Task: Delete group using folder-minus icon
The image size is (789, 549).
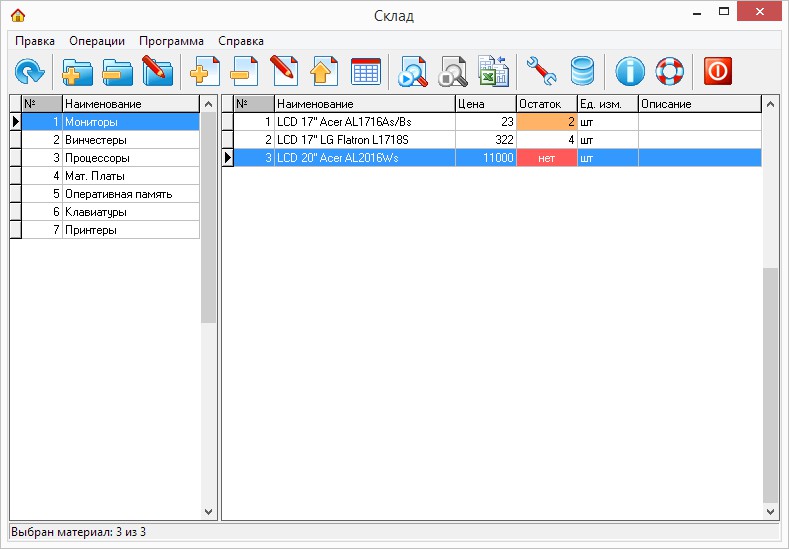Action: click(117, 71)
